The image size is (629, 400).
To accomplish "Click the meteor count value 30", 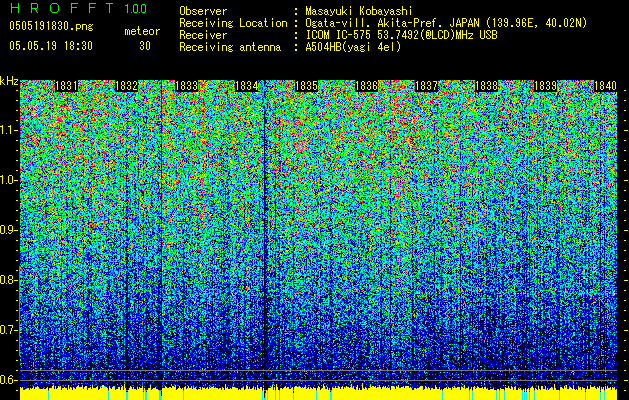I will (x=145, y=46).
